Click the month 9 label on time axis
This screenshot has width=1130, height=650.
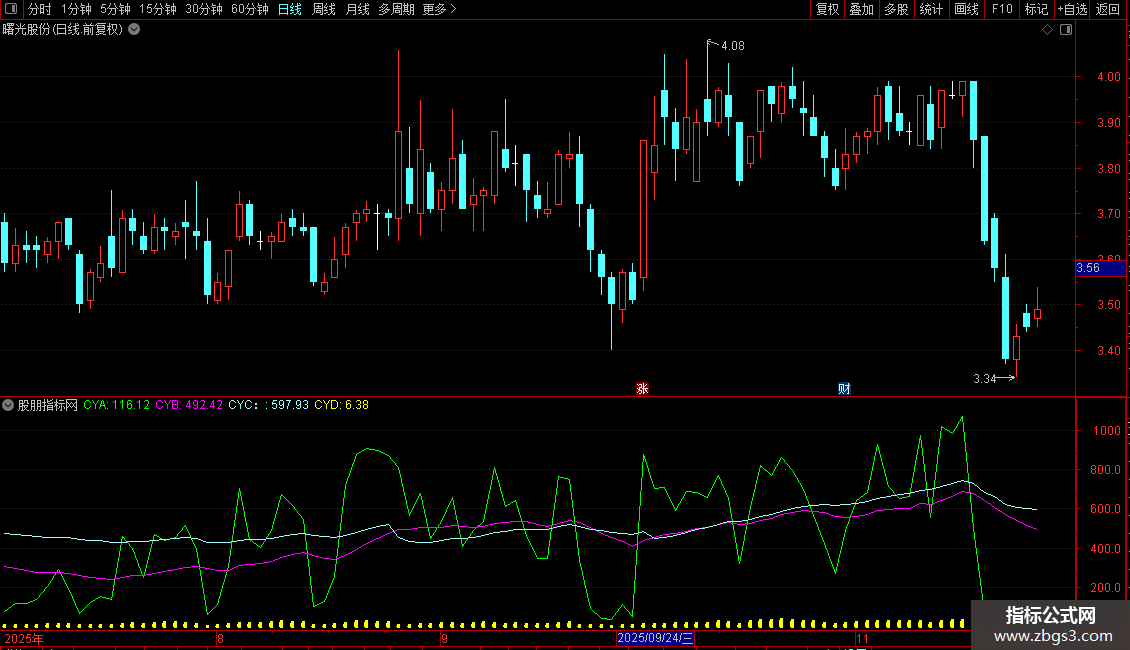tap(445, 638)
